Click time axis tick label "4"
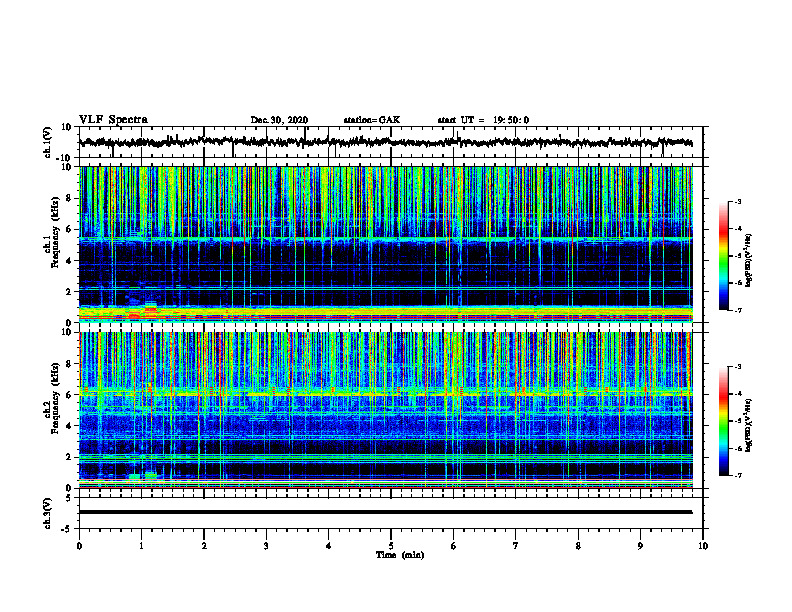Screen dimensions: 792x612 coord(329,546)
